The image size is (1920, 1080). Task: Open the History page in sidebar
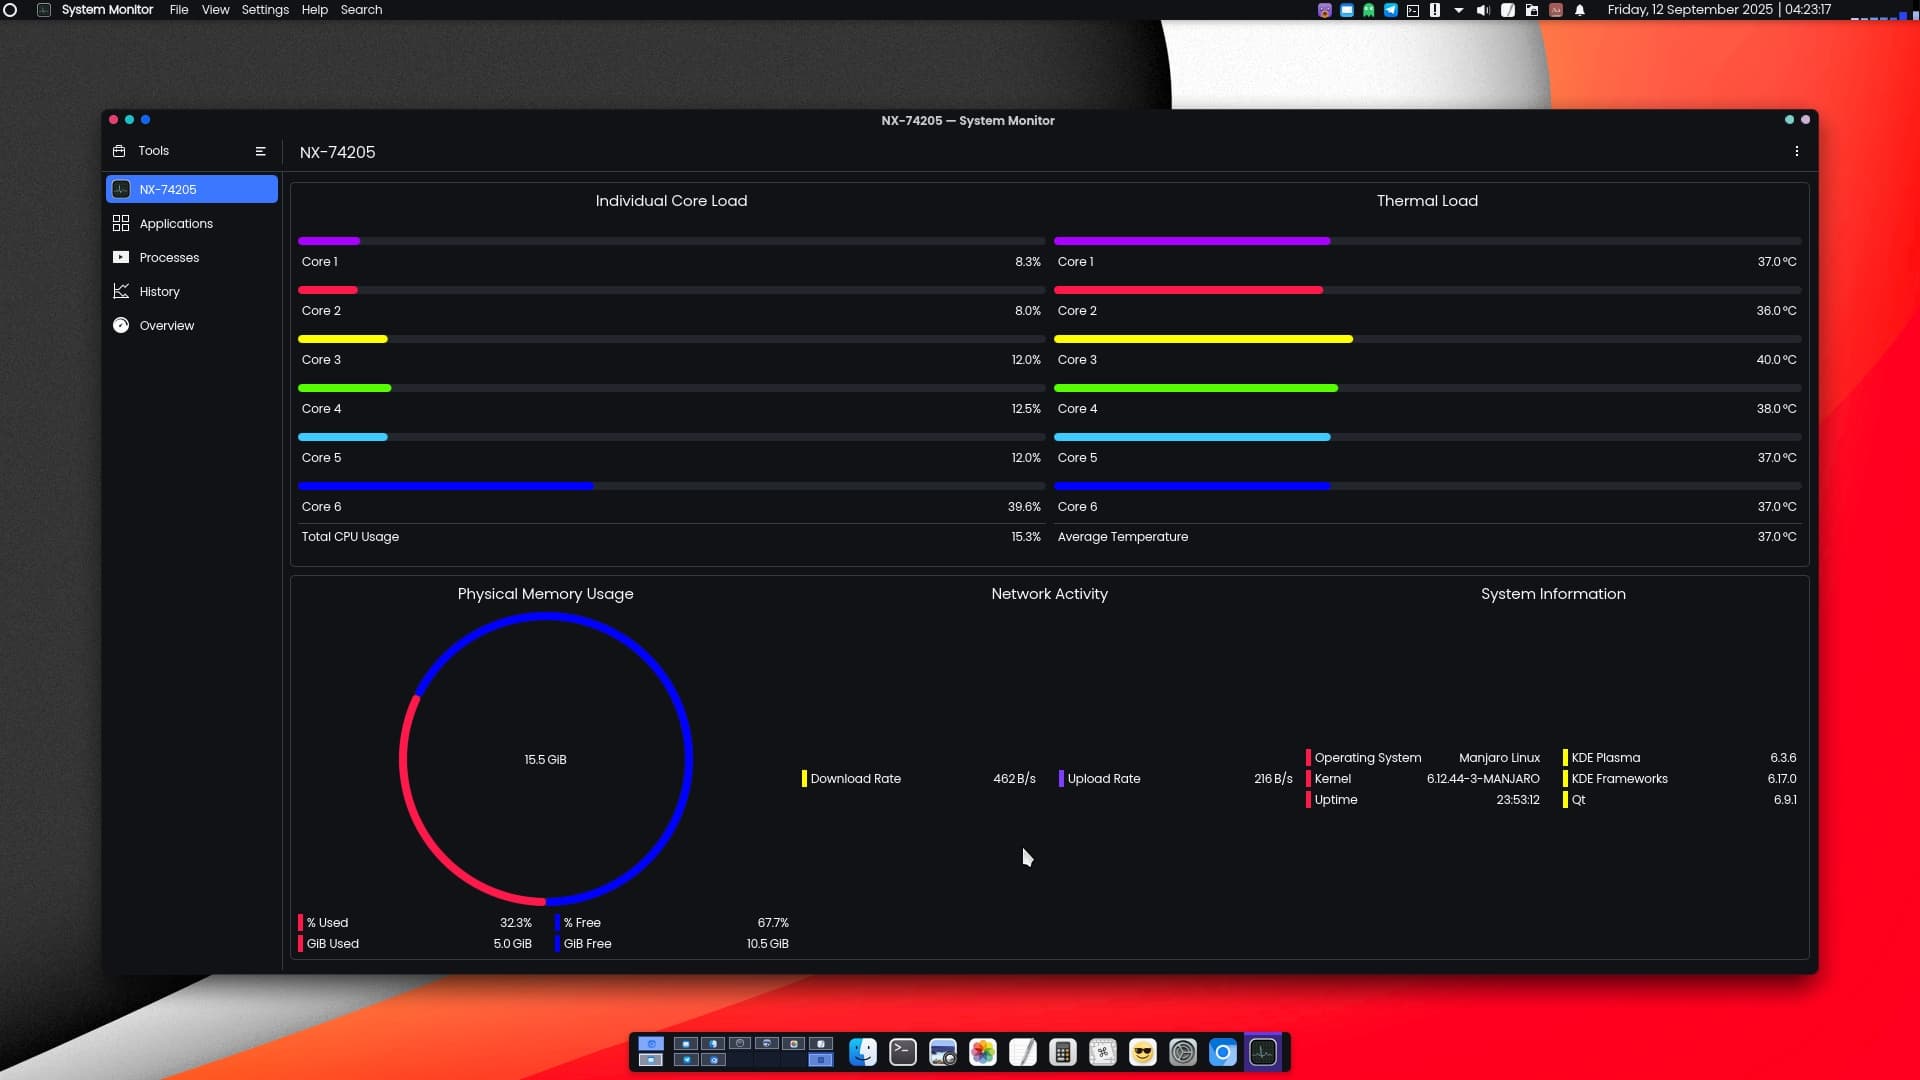(x=159, y=291)
